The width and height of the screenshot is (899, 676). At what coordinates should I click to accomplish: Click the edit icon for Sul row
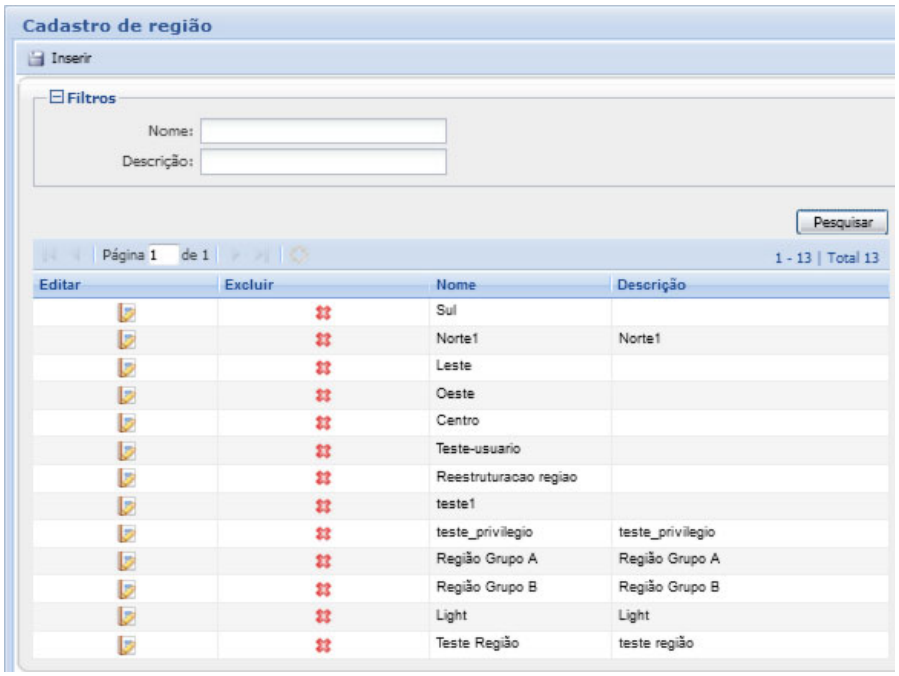[x=126, y=312]
